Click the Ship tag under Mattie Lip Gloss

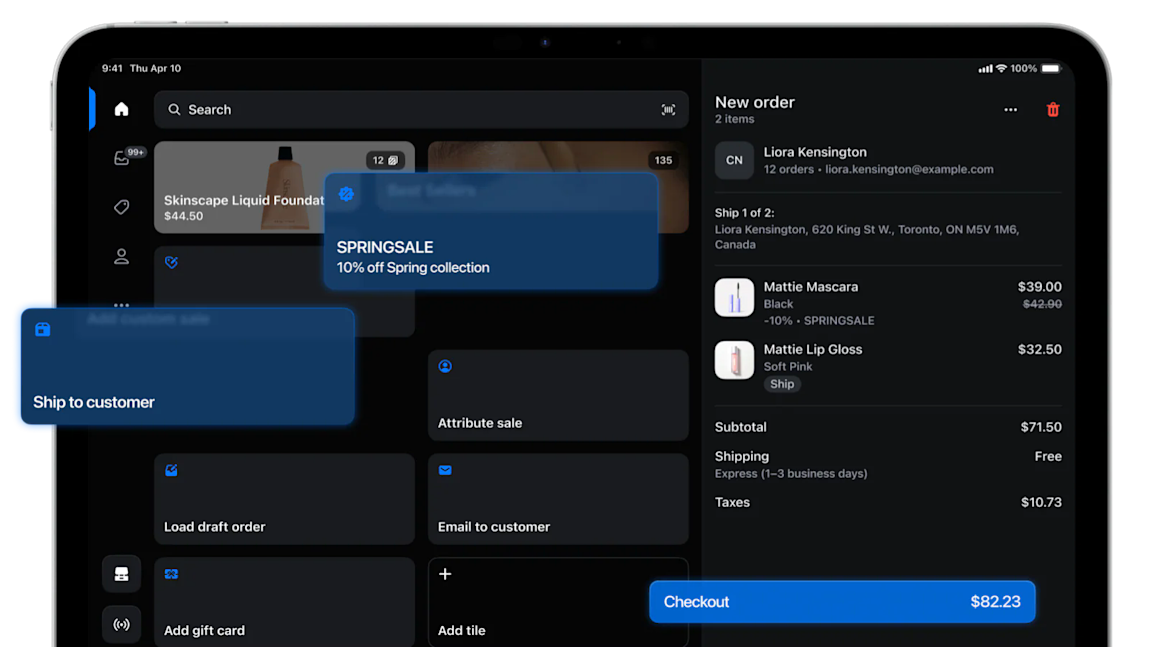pyautogui.click(x=782, y=384)
